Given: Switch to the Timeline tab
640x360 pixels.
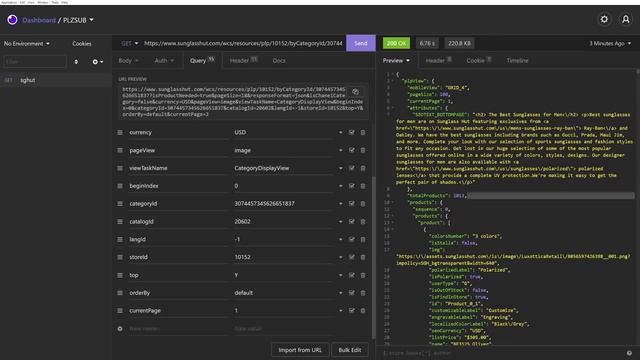Looking at the screenshot, I should point(517,60).
